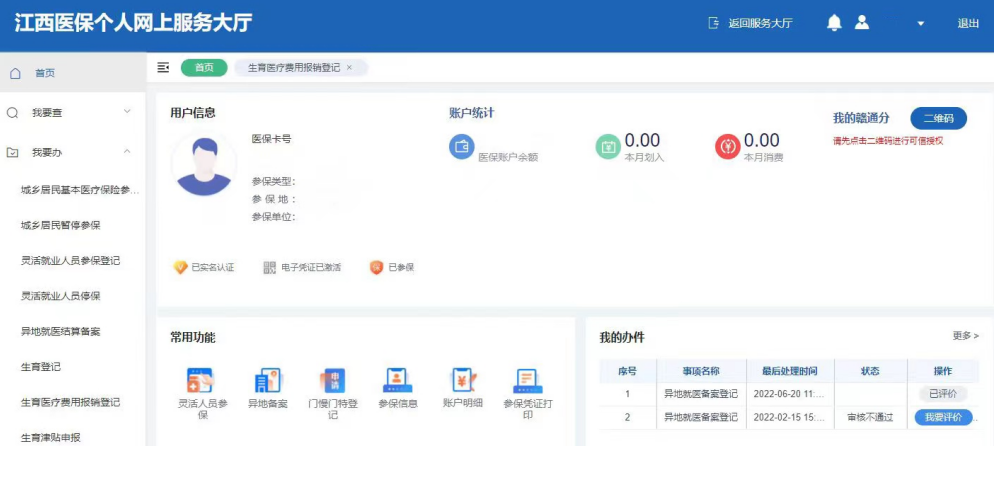Switch to the 首页 tab
The image size is (994, 480).
click(204, 68)
